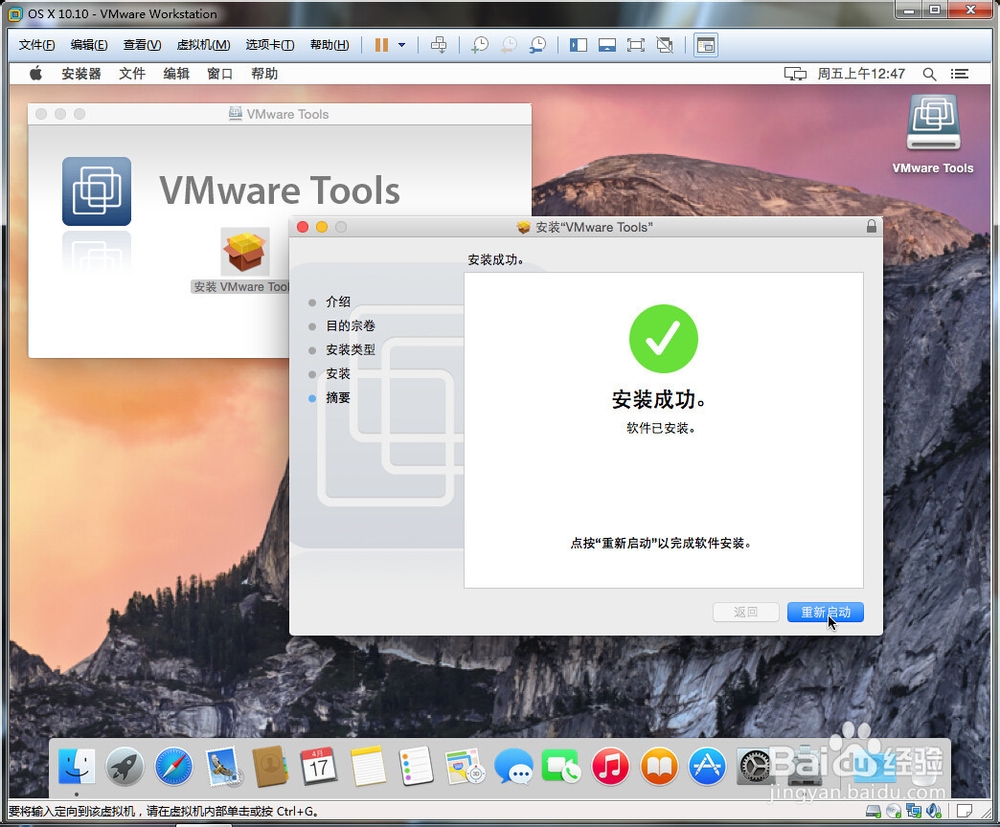Toggle the thumbnail bar icon in toolbar
This screenshot has width=1000, height=827.
[x=607, y=45]
